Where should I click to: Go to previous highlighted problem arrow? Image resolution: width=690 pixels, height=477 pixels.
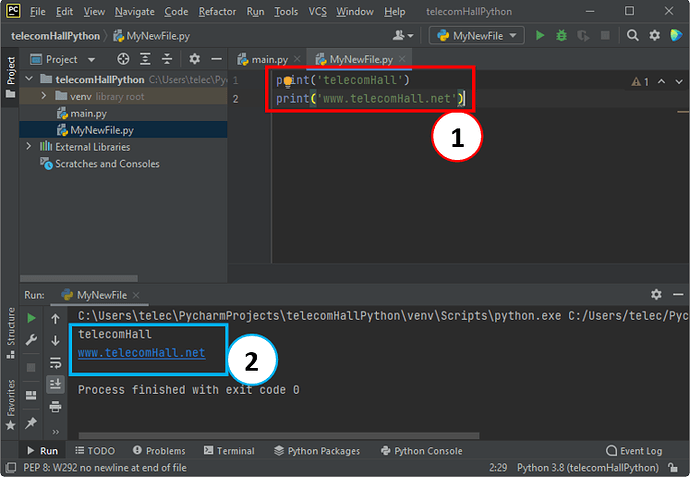click(661, 82)
